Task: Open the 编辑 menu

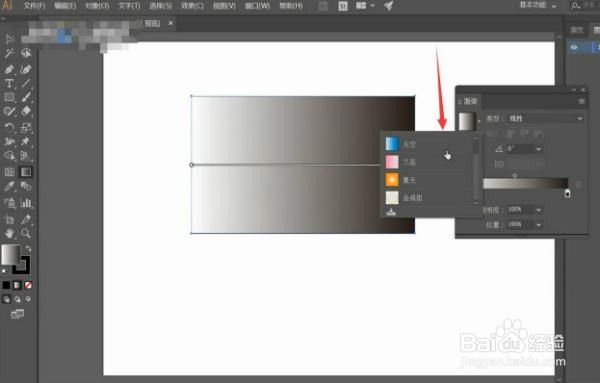Action: tap(65, 6)
